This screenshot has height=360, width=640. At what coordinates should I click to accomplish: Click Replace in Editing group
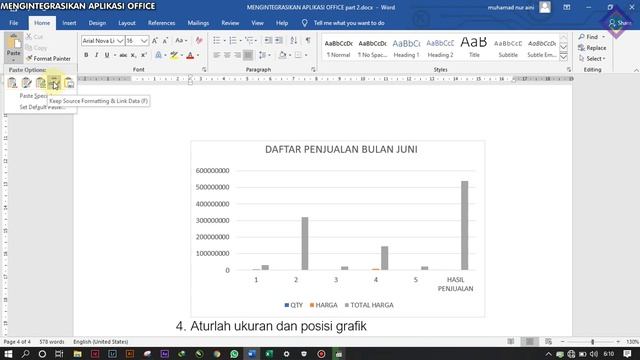click(592, 48)
